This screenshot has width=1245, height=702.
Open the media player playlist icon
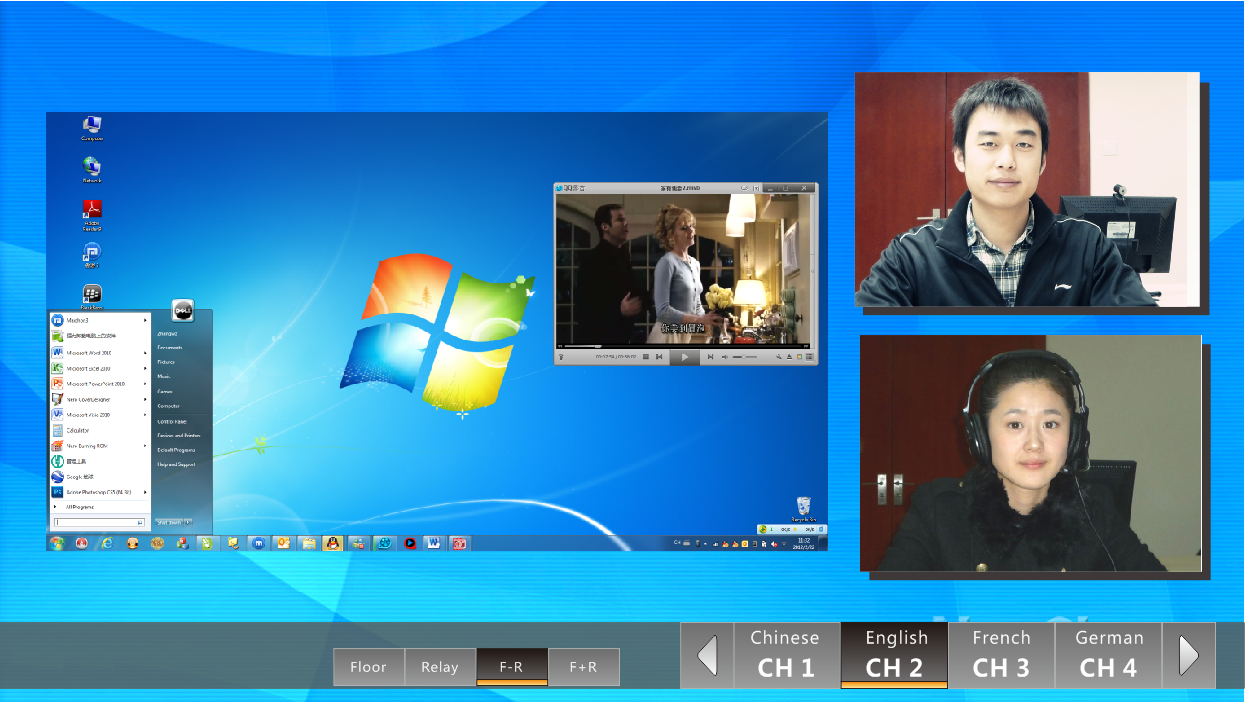pos(810,357)
